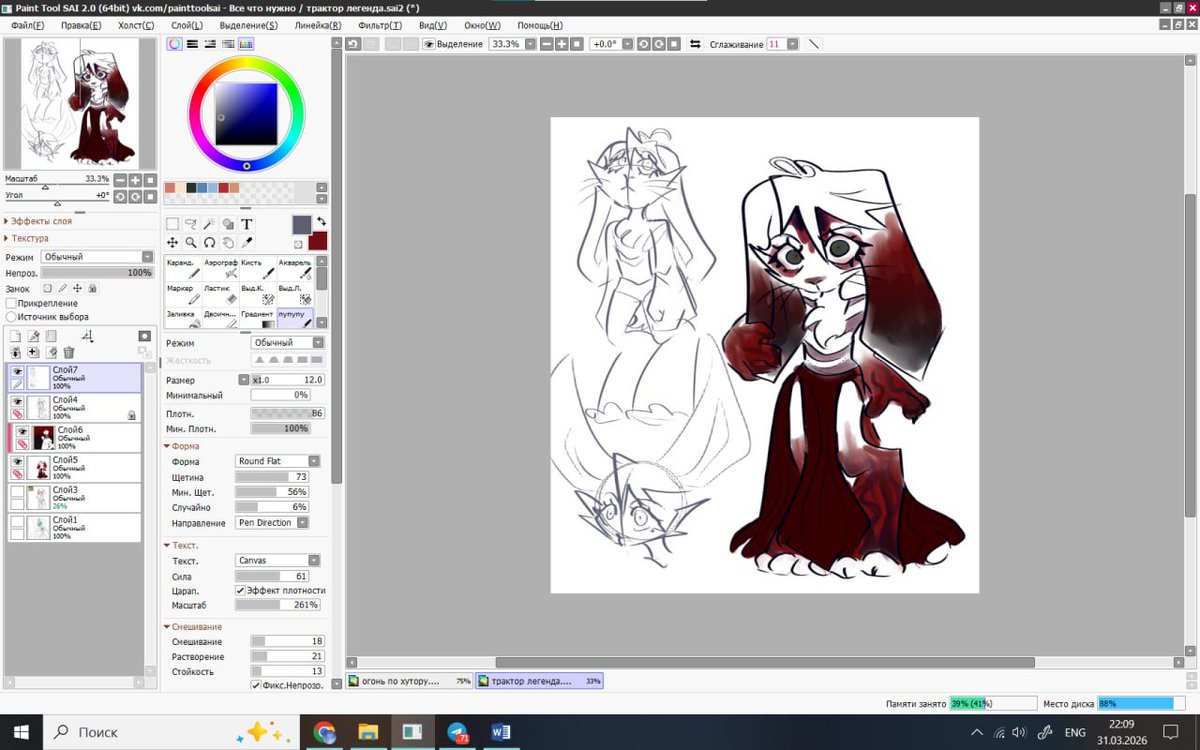Expand the Эффекты слоя section
This screenshot has height=750, width=1200.
coord(41,221)
